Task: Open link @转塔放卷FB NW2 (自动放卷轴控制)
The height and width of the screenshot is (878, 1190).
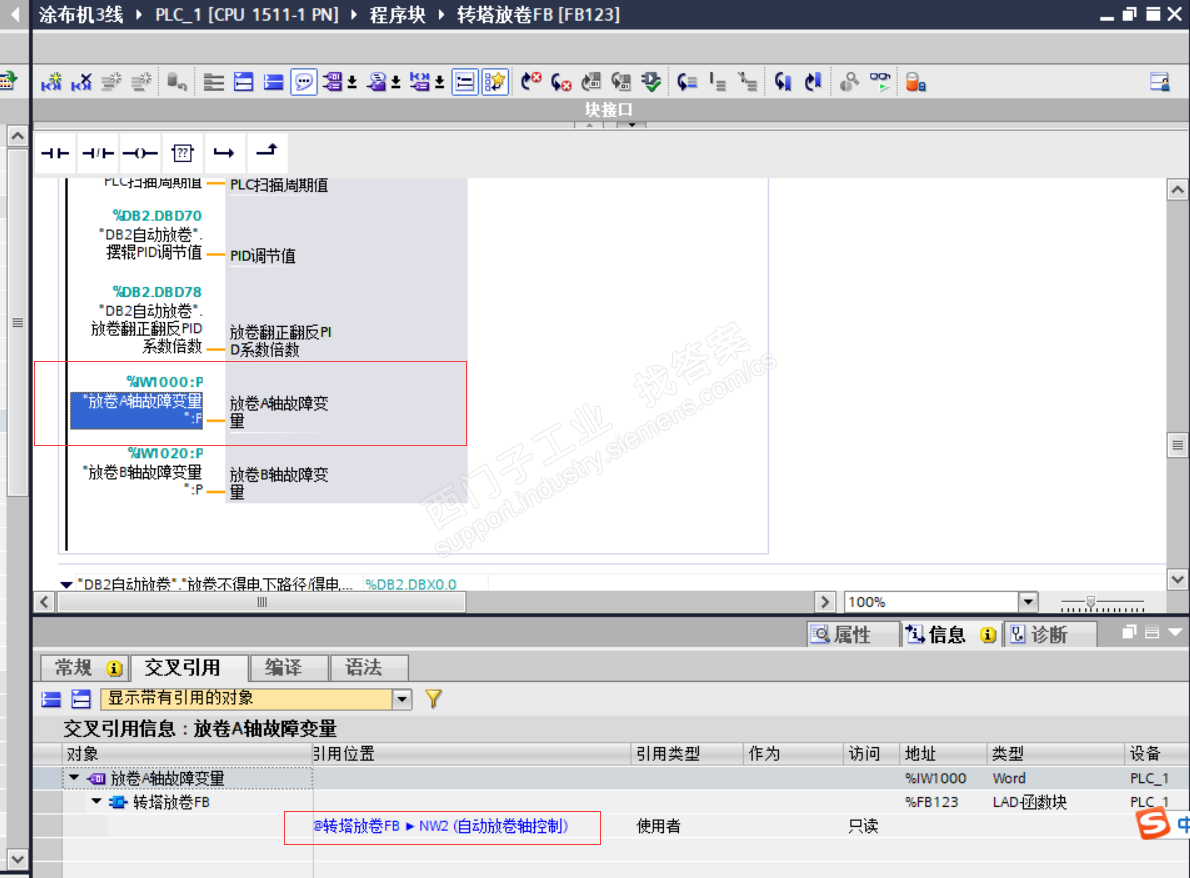Action: (x=441, y=826)
